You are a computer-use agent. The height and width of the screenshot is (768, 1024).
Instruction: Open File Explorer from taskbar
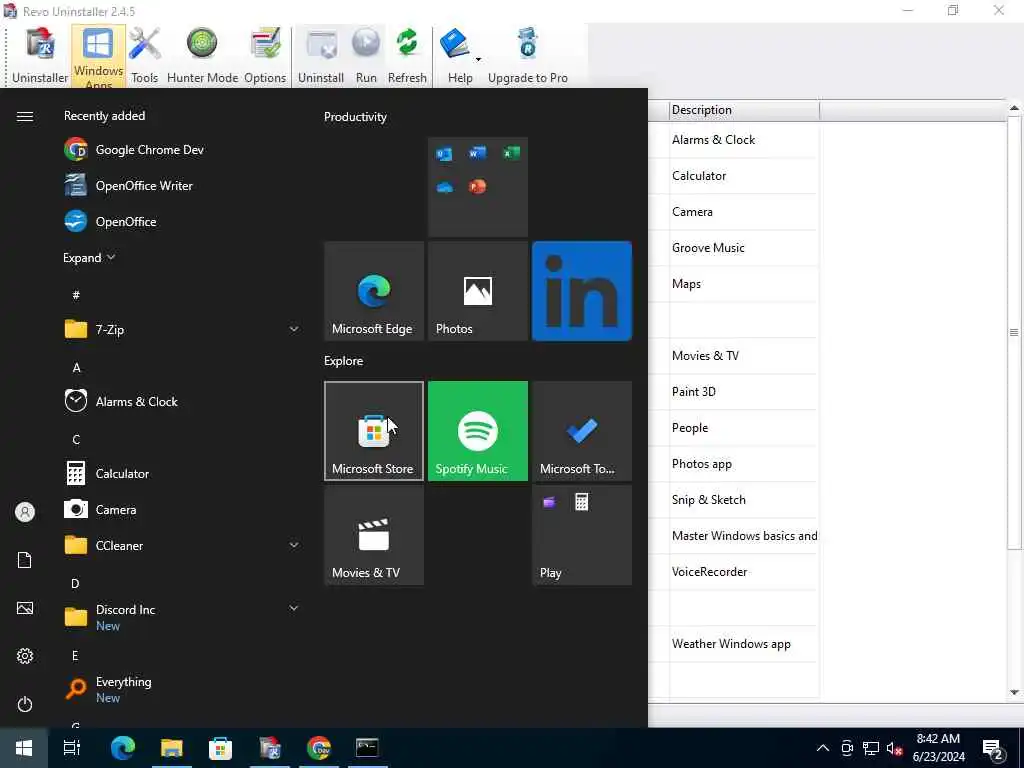tap(172, 748)
